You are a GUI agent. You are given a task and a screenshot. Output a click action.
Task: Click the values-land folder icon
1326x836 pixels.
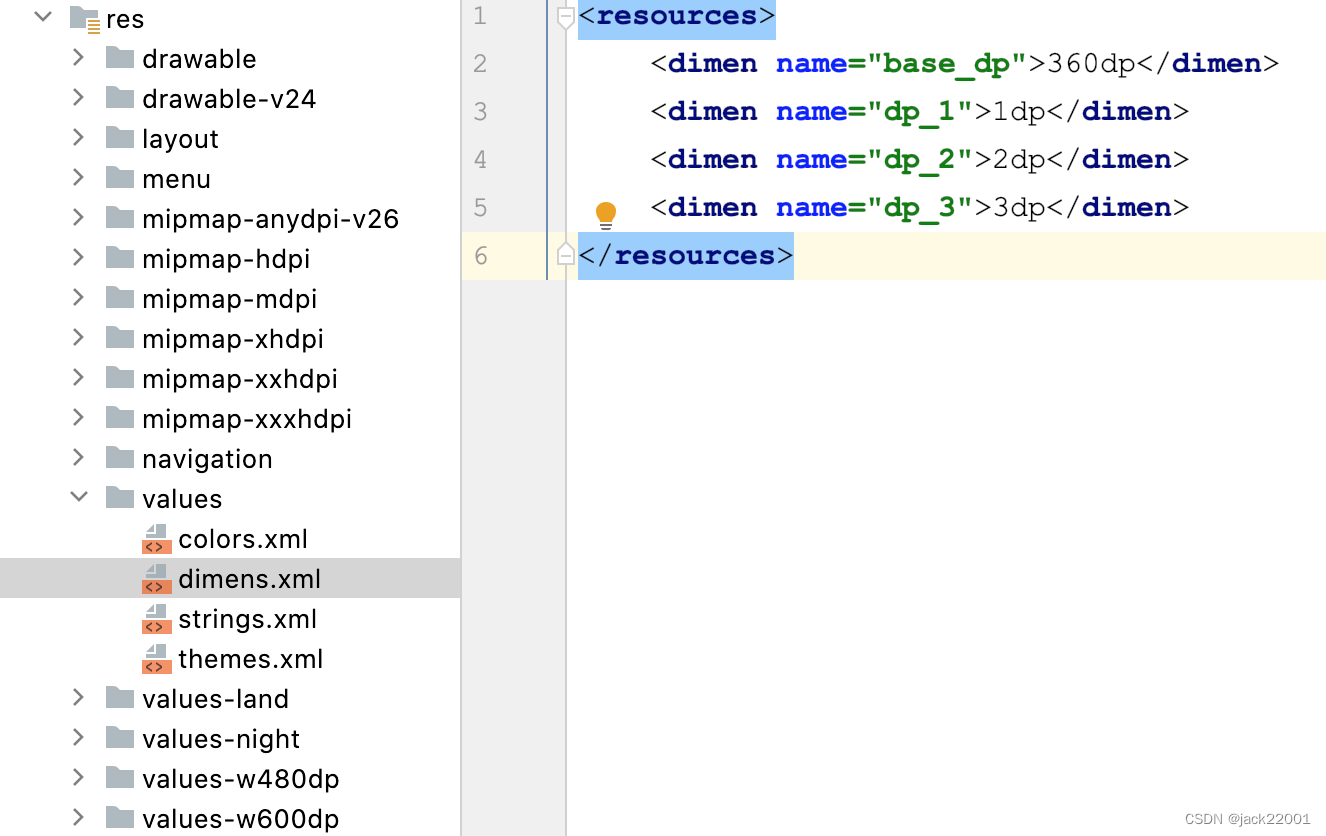click(120, 698)
